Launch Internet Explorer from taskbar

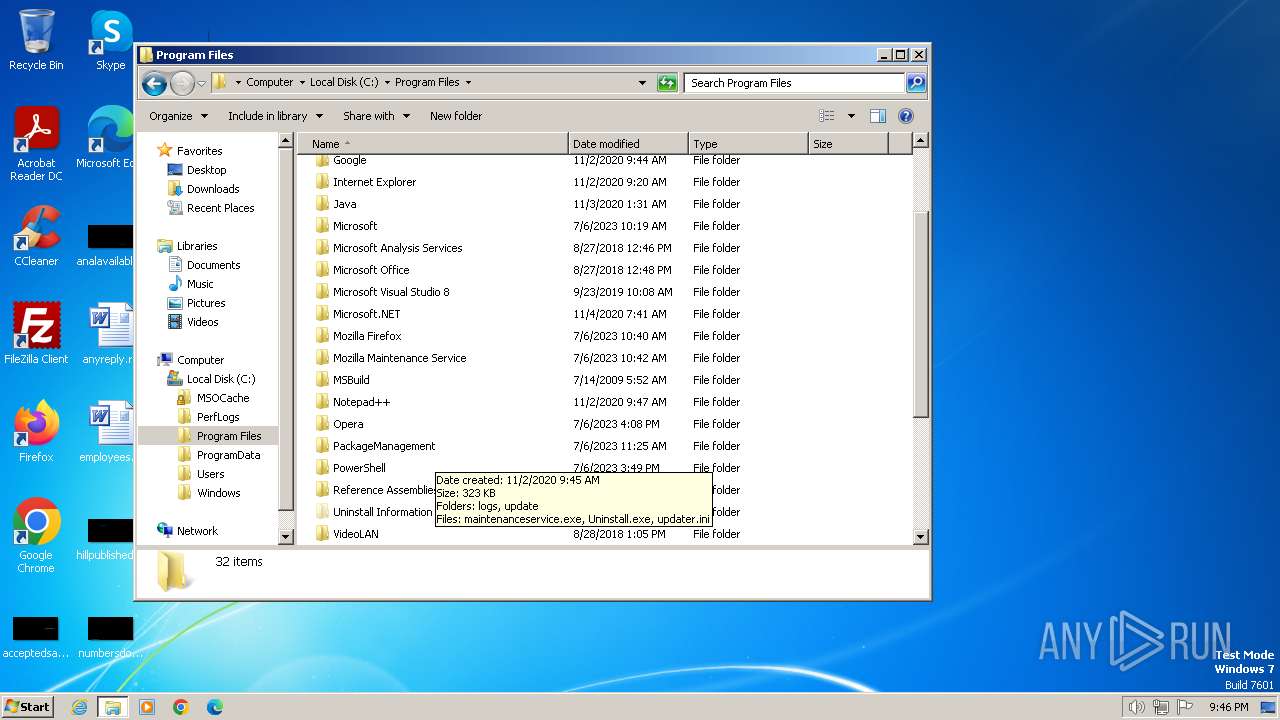click(80, 707)
